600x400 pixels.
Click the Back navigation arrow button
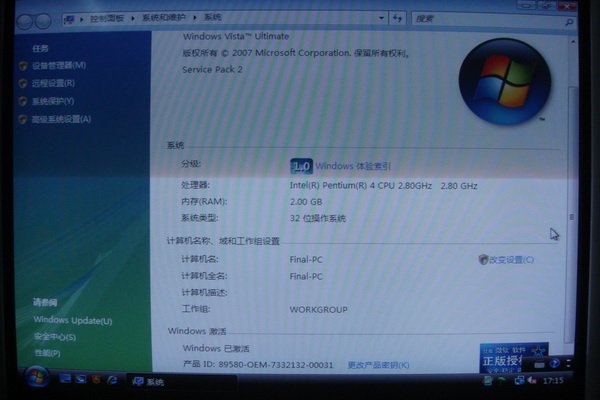pyautogui.click(x=25, y=21)
